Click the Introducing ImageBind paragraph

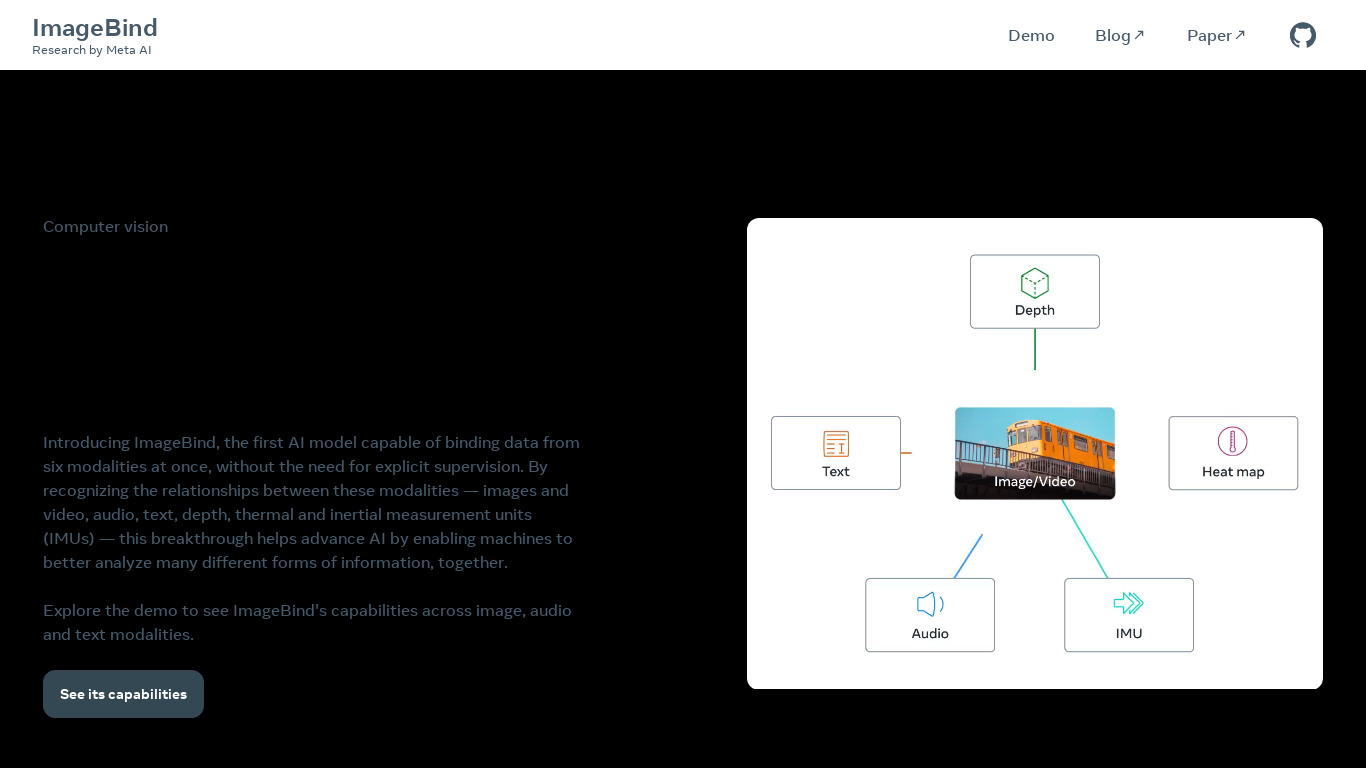[311, 502]
